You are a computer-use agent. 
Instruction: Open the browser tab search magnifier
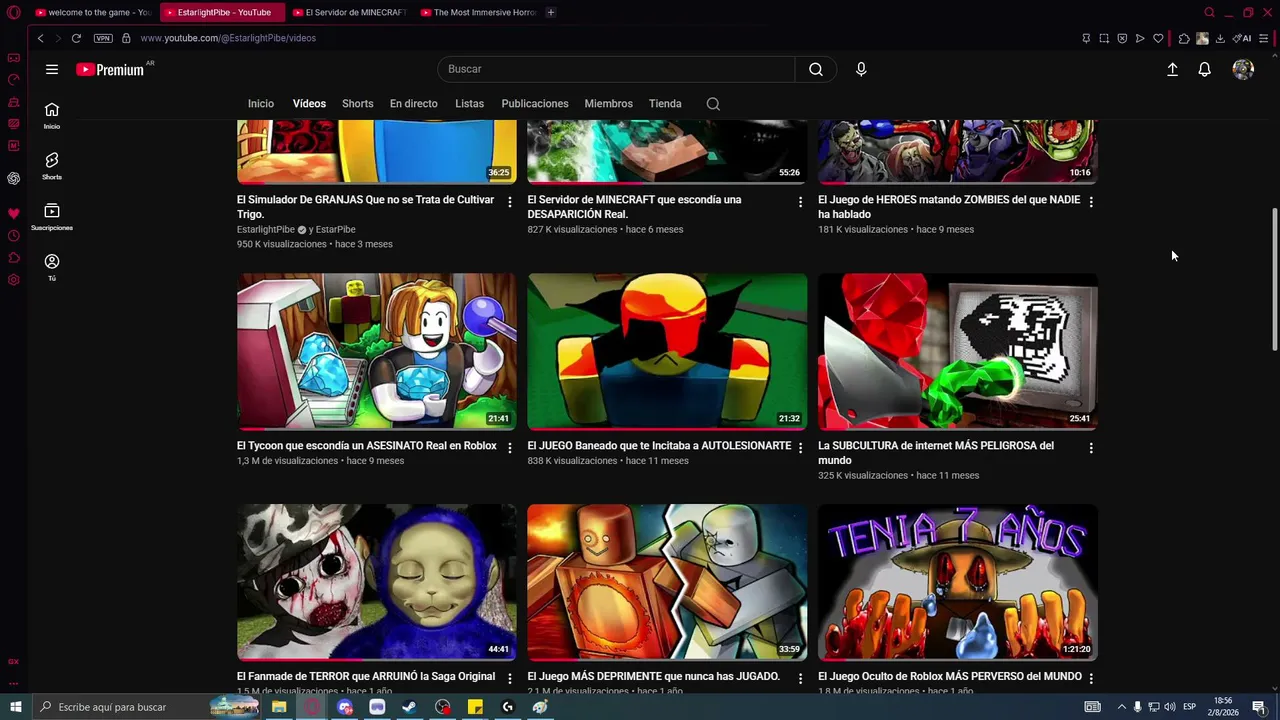point(1209,12)
